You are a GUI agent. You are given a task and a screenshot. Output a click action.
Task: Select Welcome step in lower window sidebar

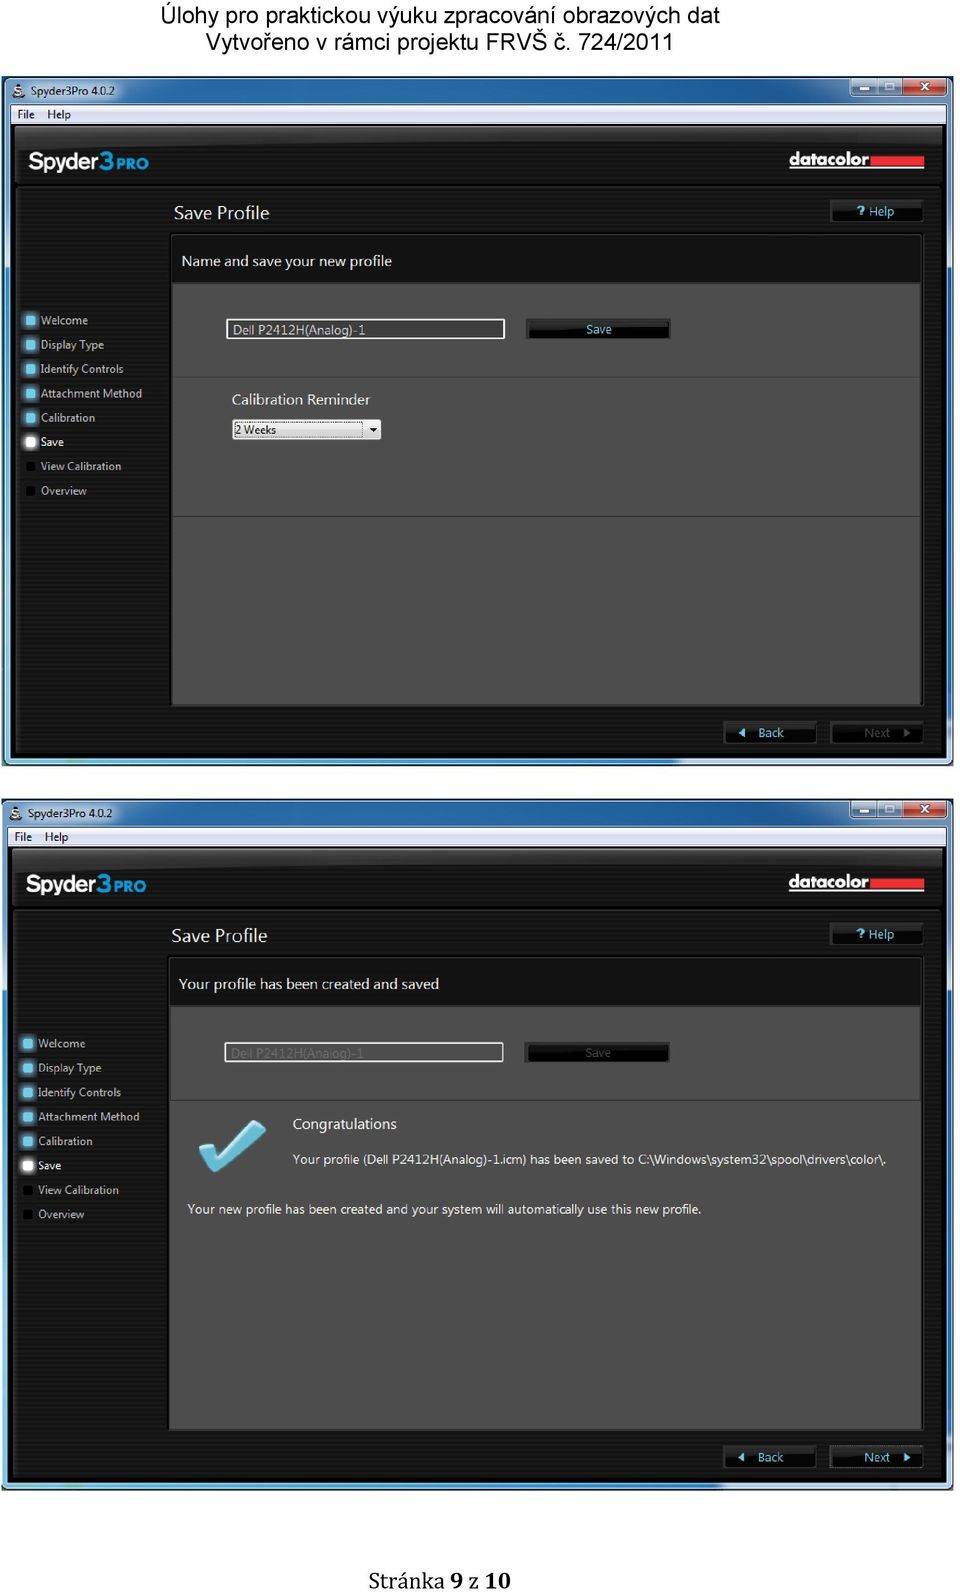(x=54, y=1043)
